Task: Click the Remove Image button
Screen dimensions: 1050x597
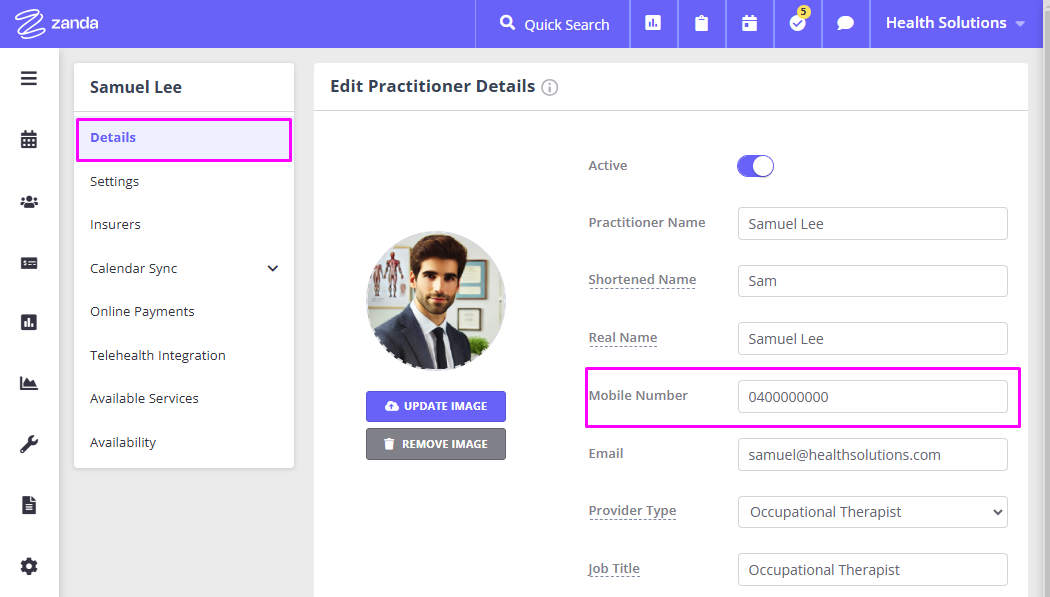Action: pyautogui.click(x=436, y=444)
